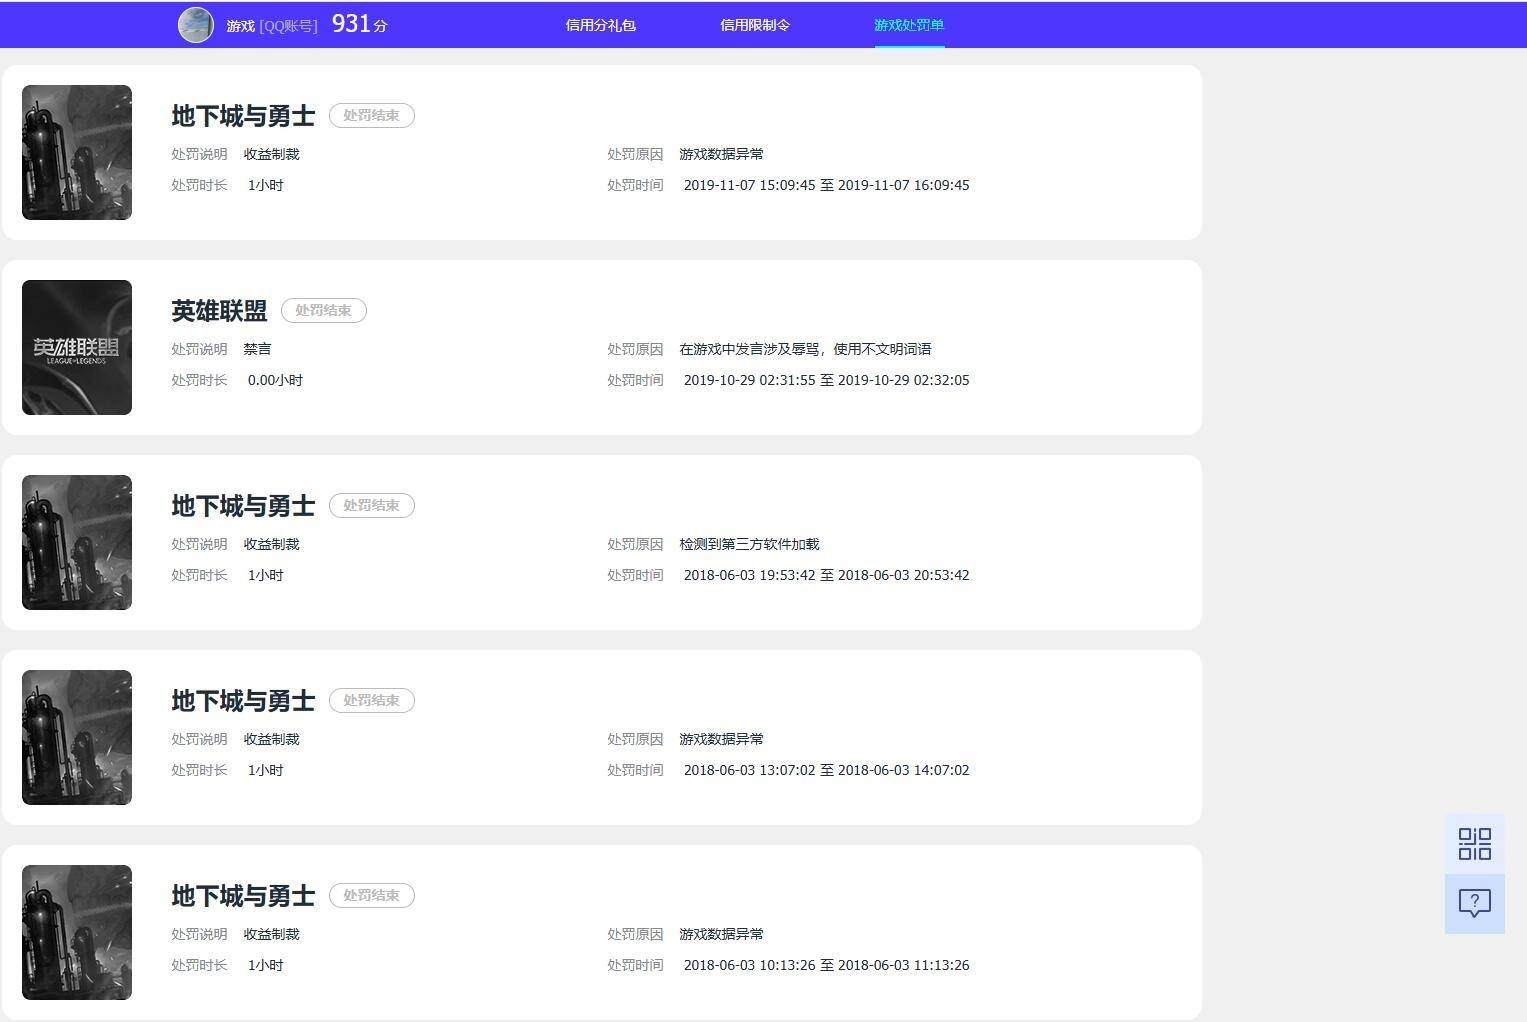The image size is (1527, 1022).
Task: Click 处罚结束 badge beside 英雄联盟
Action: [324, 310]
